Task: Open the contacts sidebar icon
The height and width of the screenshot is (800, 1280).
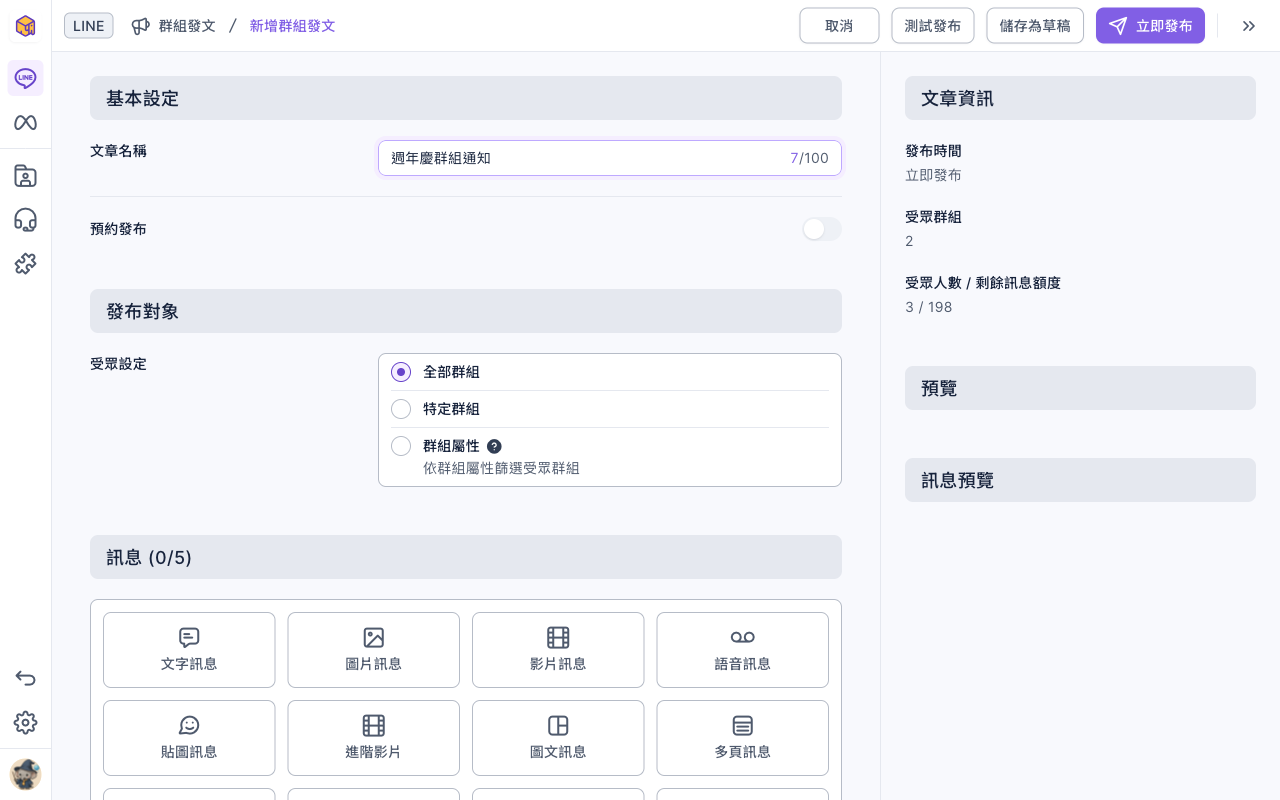Action: (x=25, y=176)
